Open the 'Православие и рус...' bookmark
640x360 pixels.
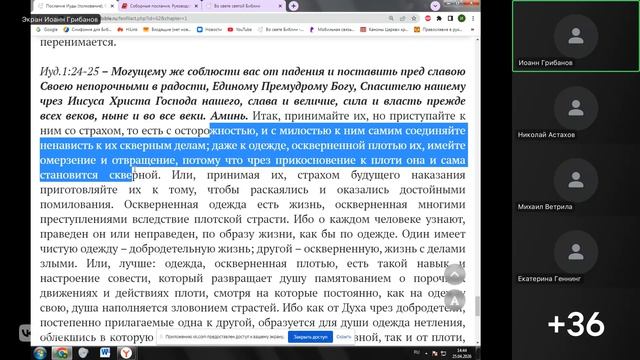click(x=438, y=29)
